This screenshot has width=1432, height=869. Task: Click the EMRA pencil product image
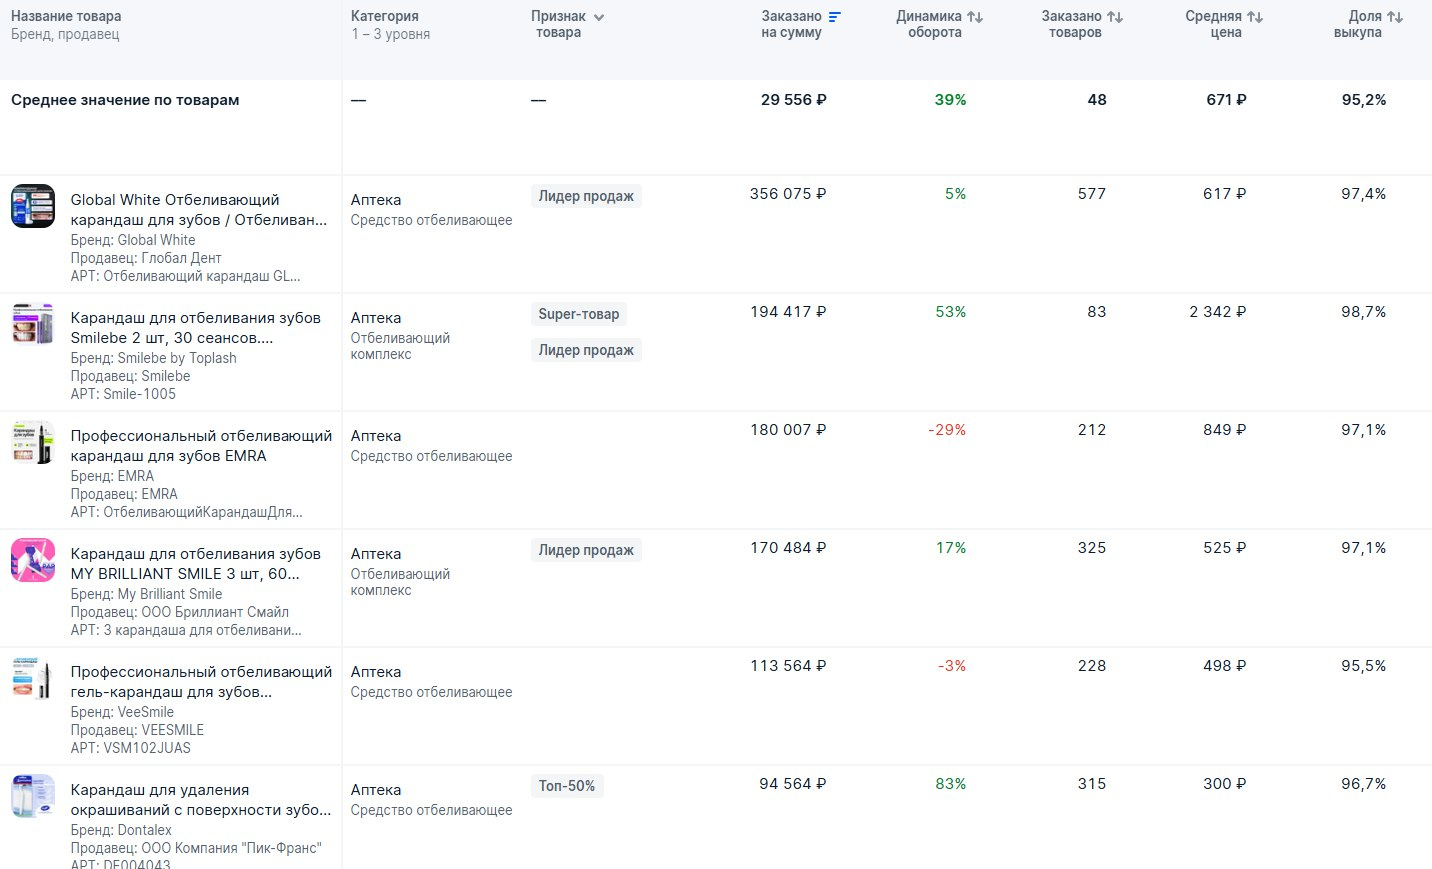click(33, 442)
